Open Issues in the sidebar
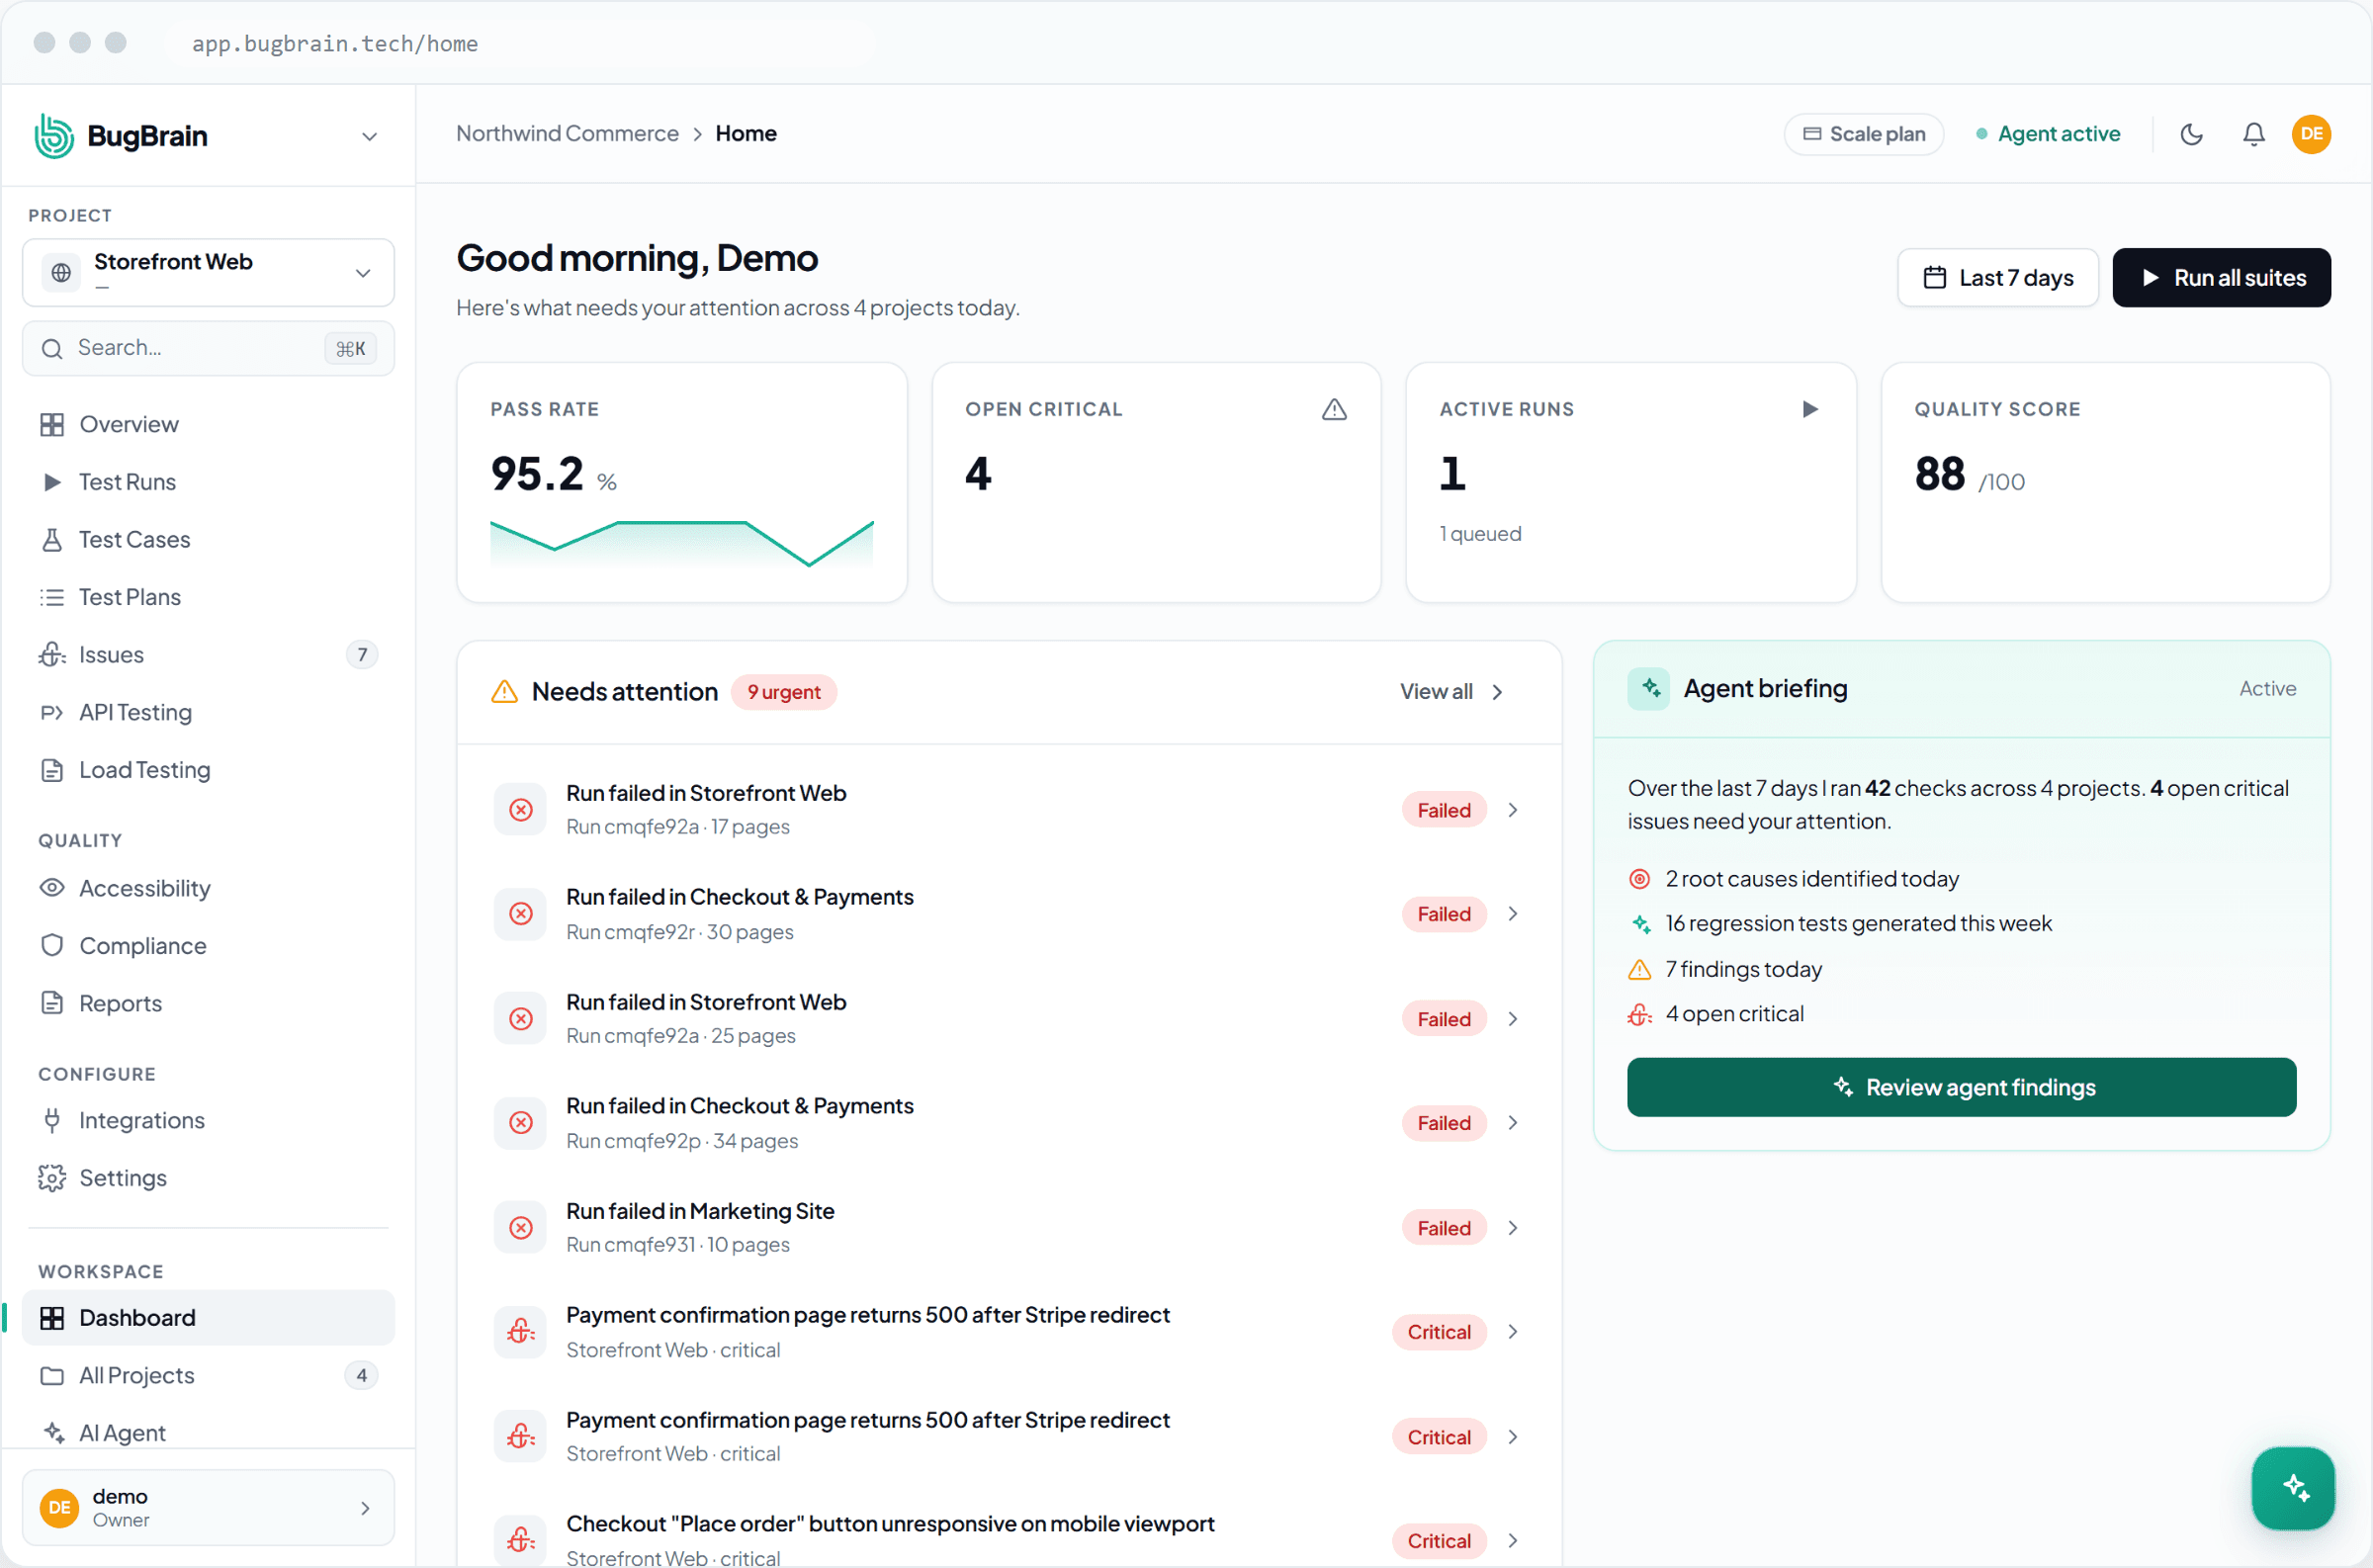The image size is (2373, 1568). (208, 655)
